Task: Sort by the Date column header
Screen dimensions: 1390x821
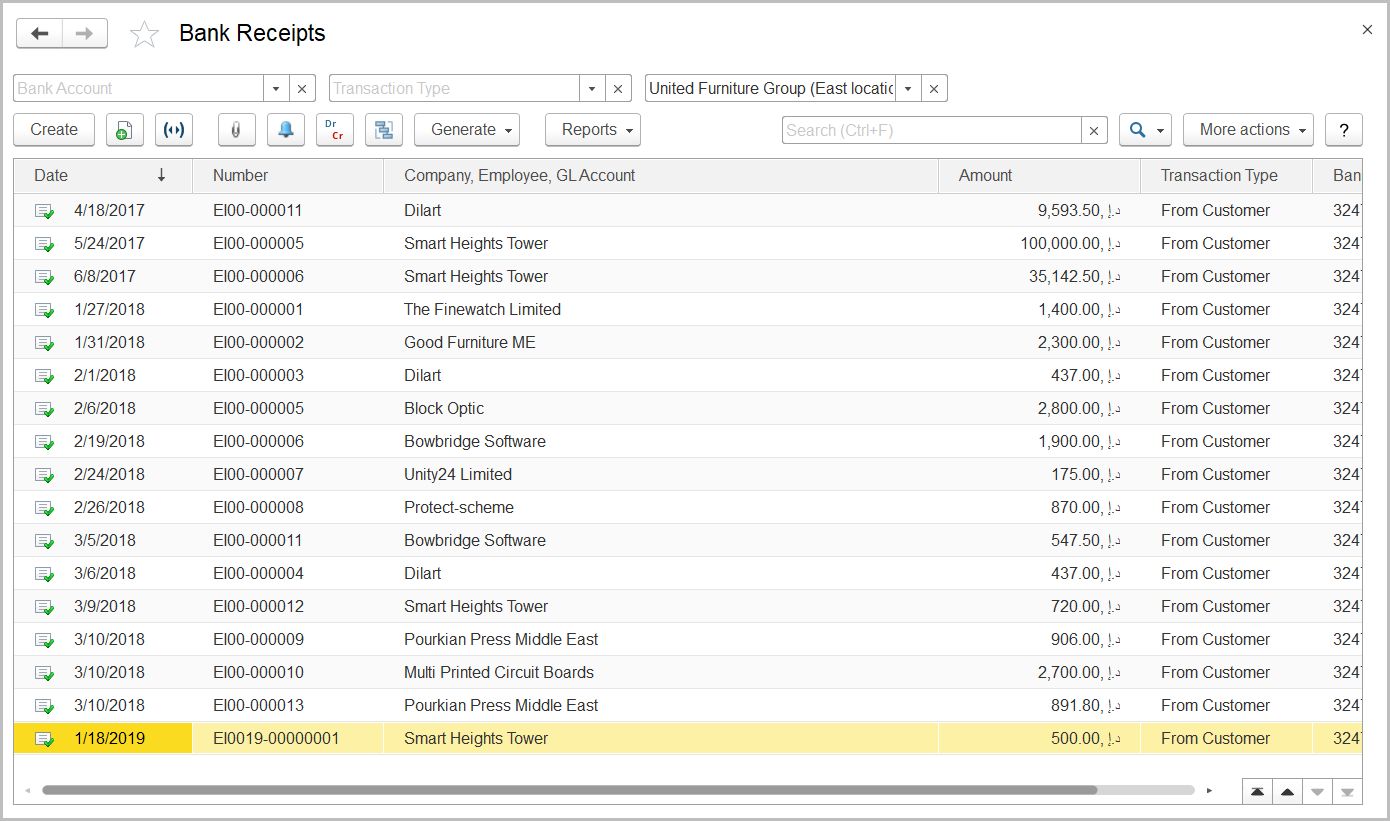Action: pos(103,176)
